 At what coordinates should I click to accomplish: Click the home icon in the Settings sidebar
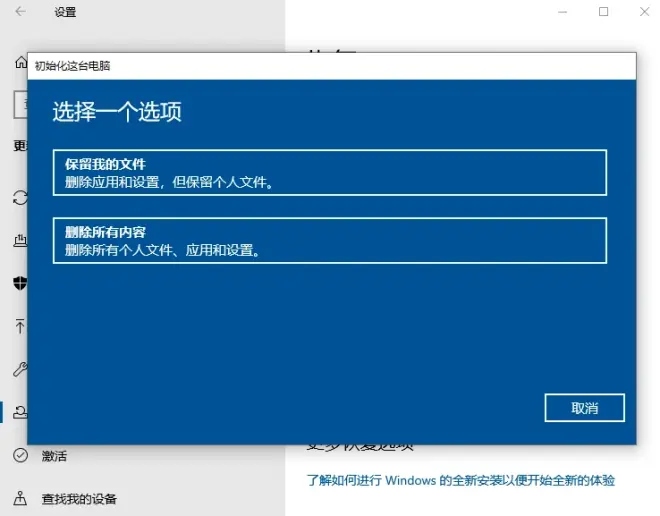pos(21,63)
